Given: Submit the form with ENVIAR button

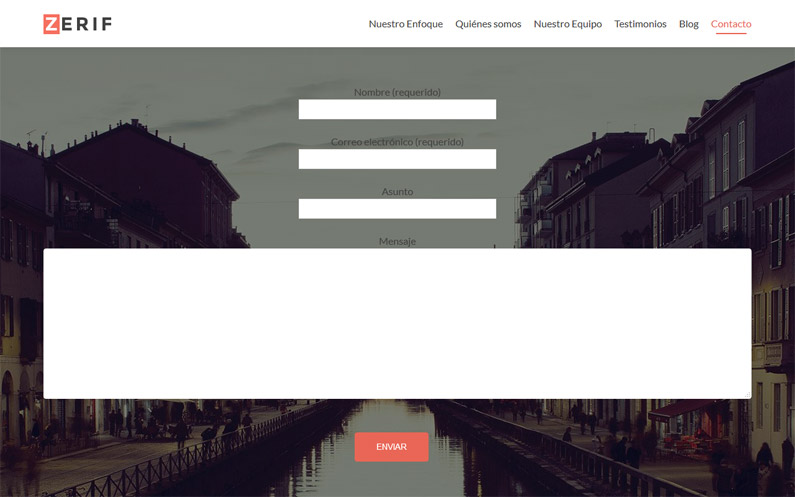Looking at the screenshot, I should 391,447.
